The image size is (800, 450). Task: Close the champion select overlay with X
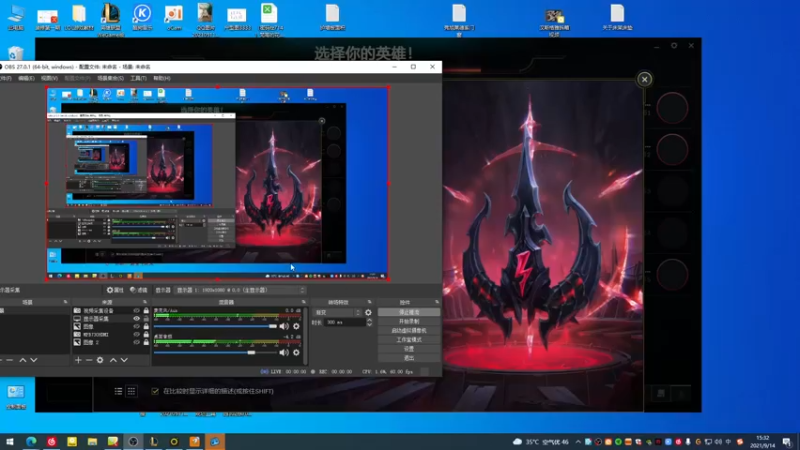[645, 79]
